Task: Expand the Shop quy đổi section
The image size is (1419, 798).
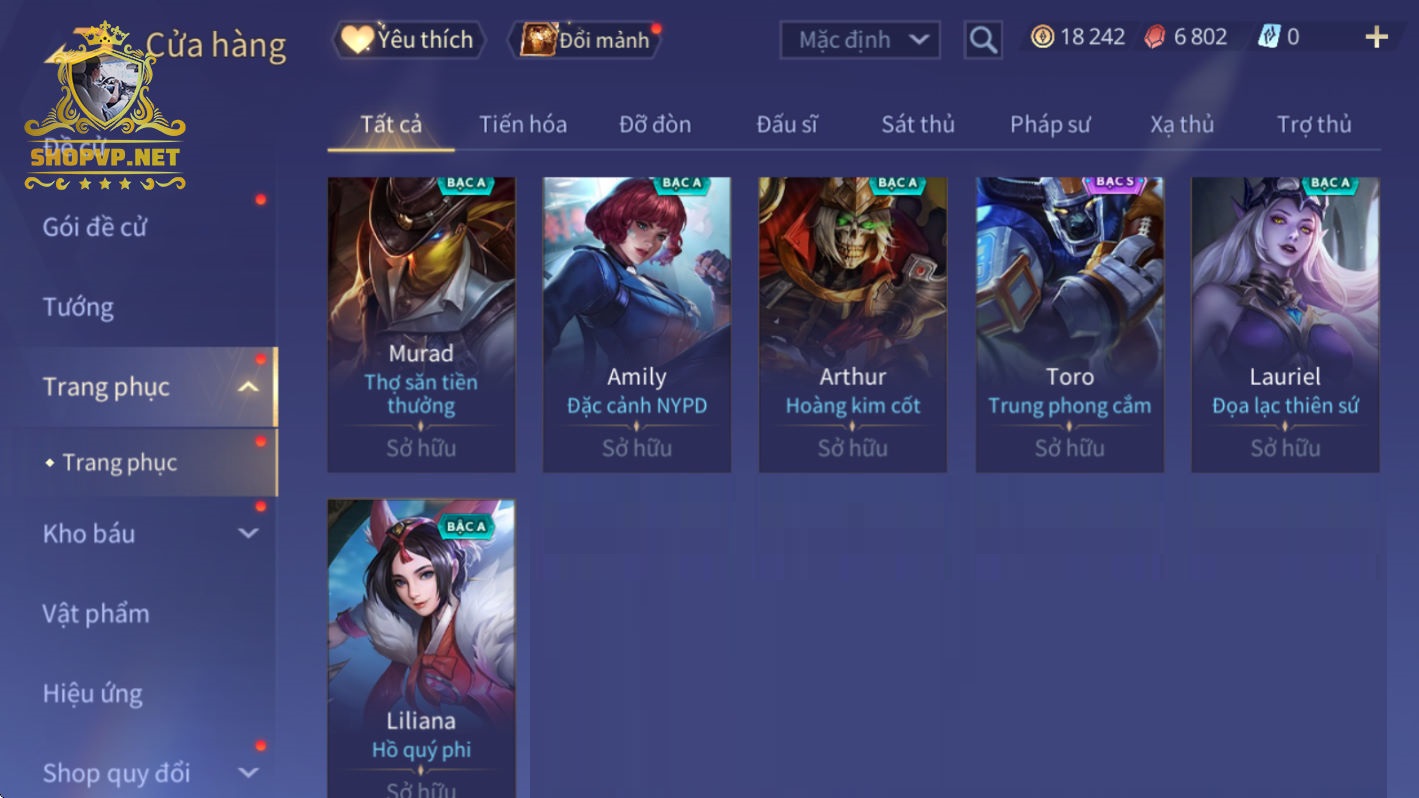Action: [248, 773]
